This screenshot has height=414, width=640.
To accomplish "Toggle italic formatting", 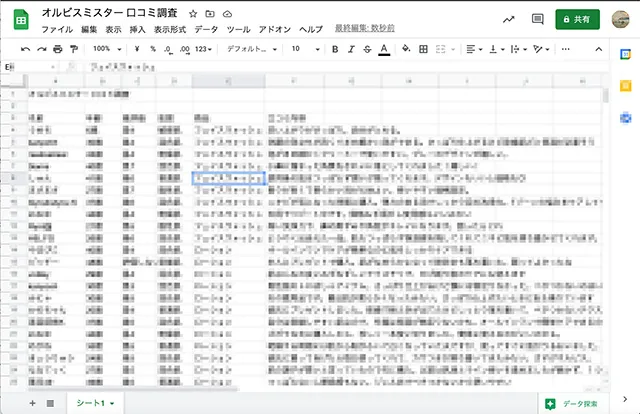I will coord(351,49).
